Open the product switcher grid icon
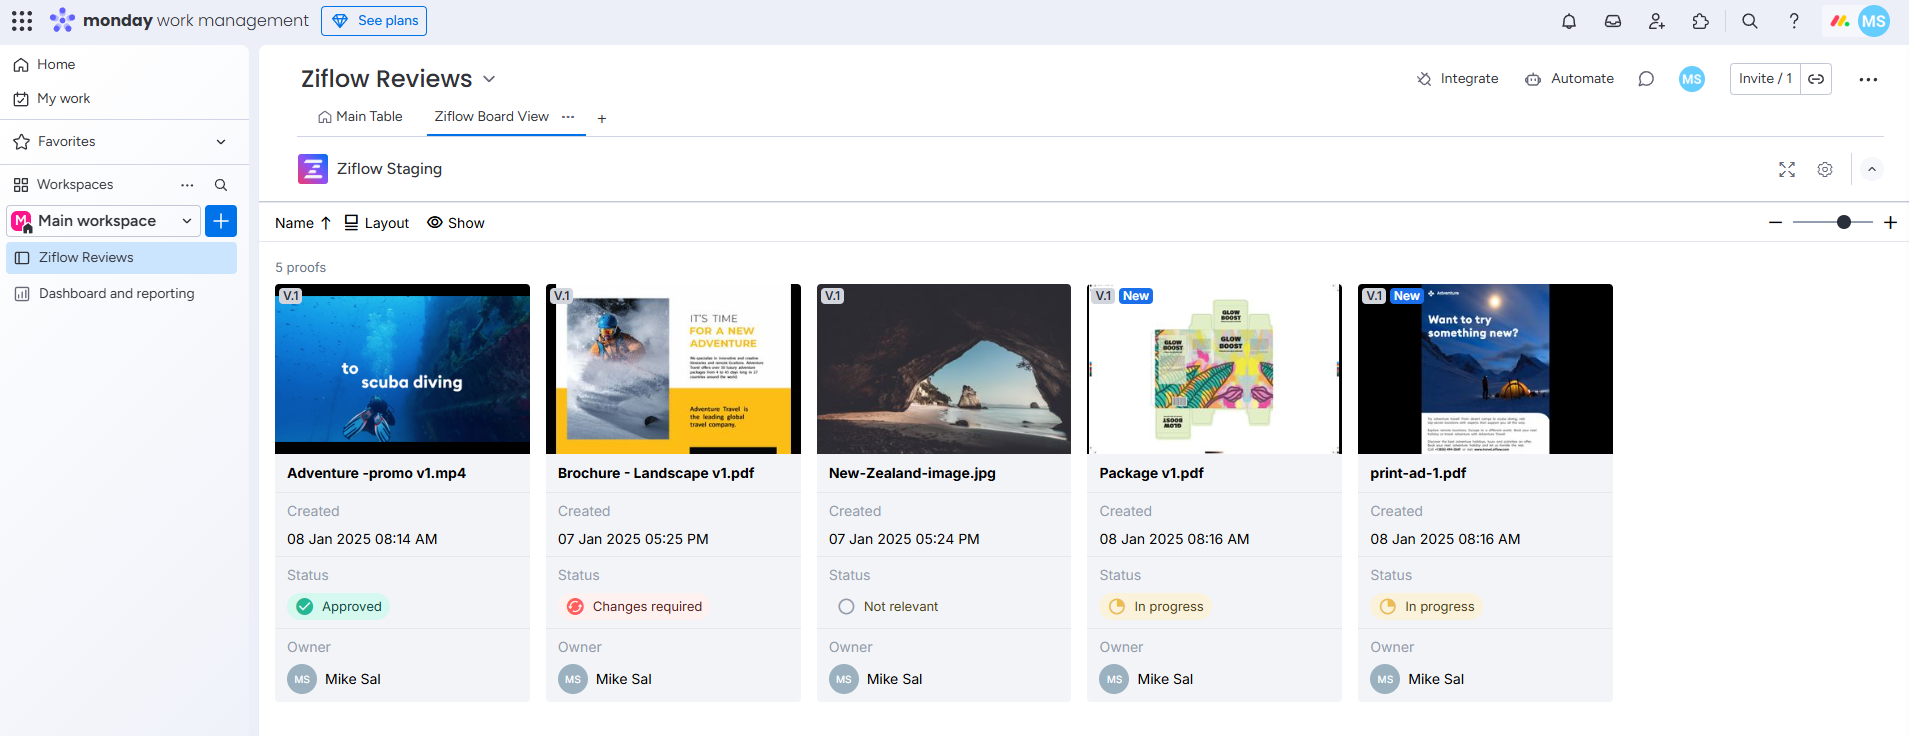Viewport: 1909px width, 736px height. click(x=22, y=21)
